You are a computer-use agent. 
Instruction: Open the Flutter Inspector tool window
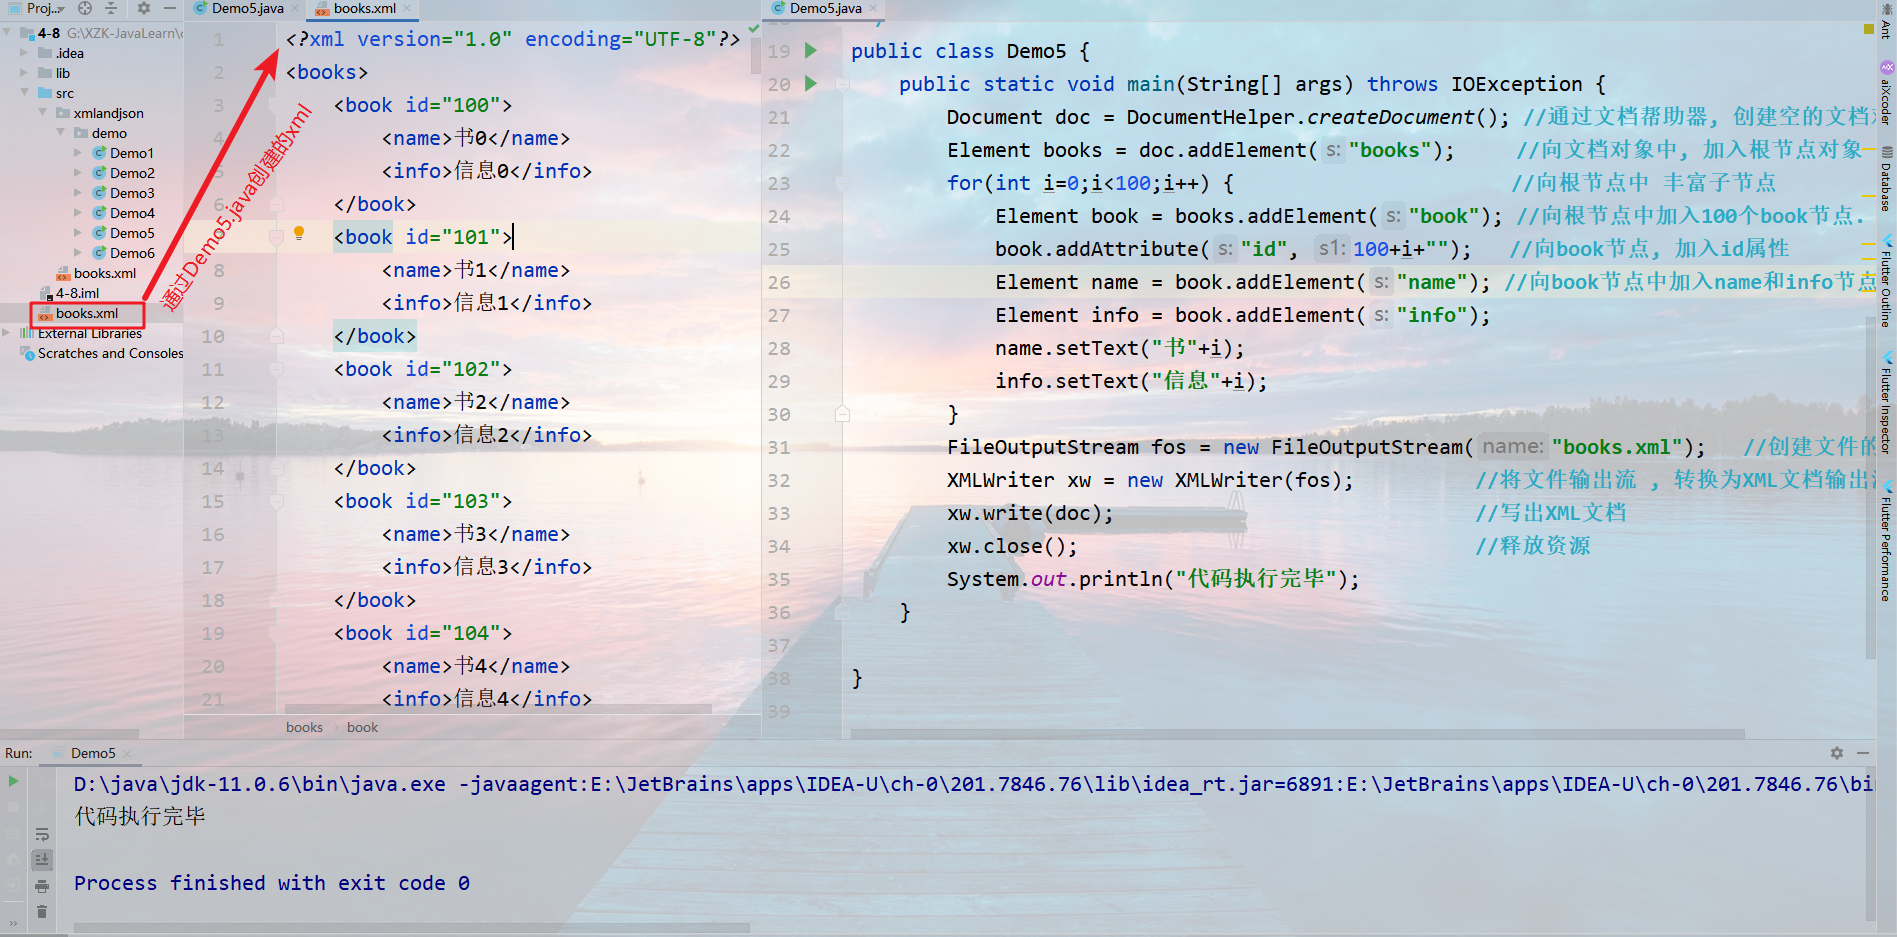(x=1886, y=405)
